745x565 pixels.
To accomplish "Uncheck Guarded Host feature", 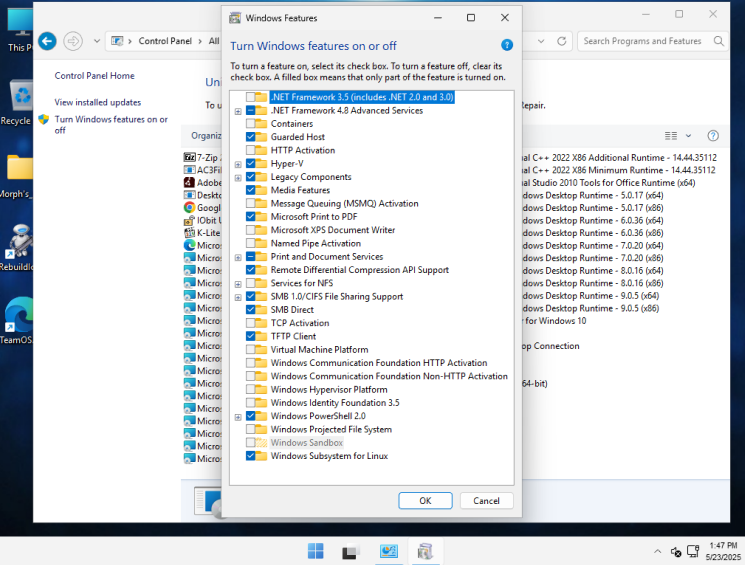I will (250, 137).
